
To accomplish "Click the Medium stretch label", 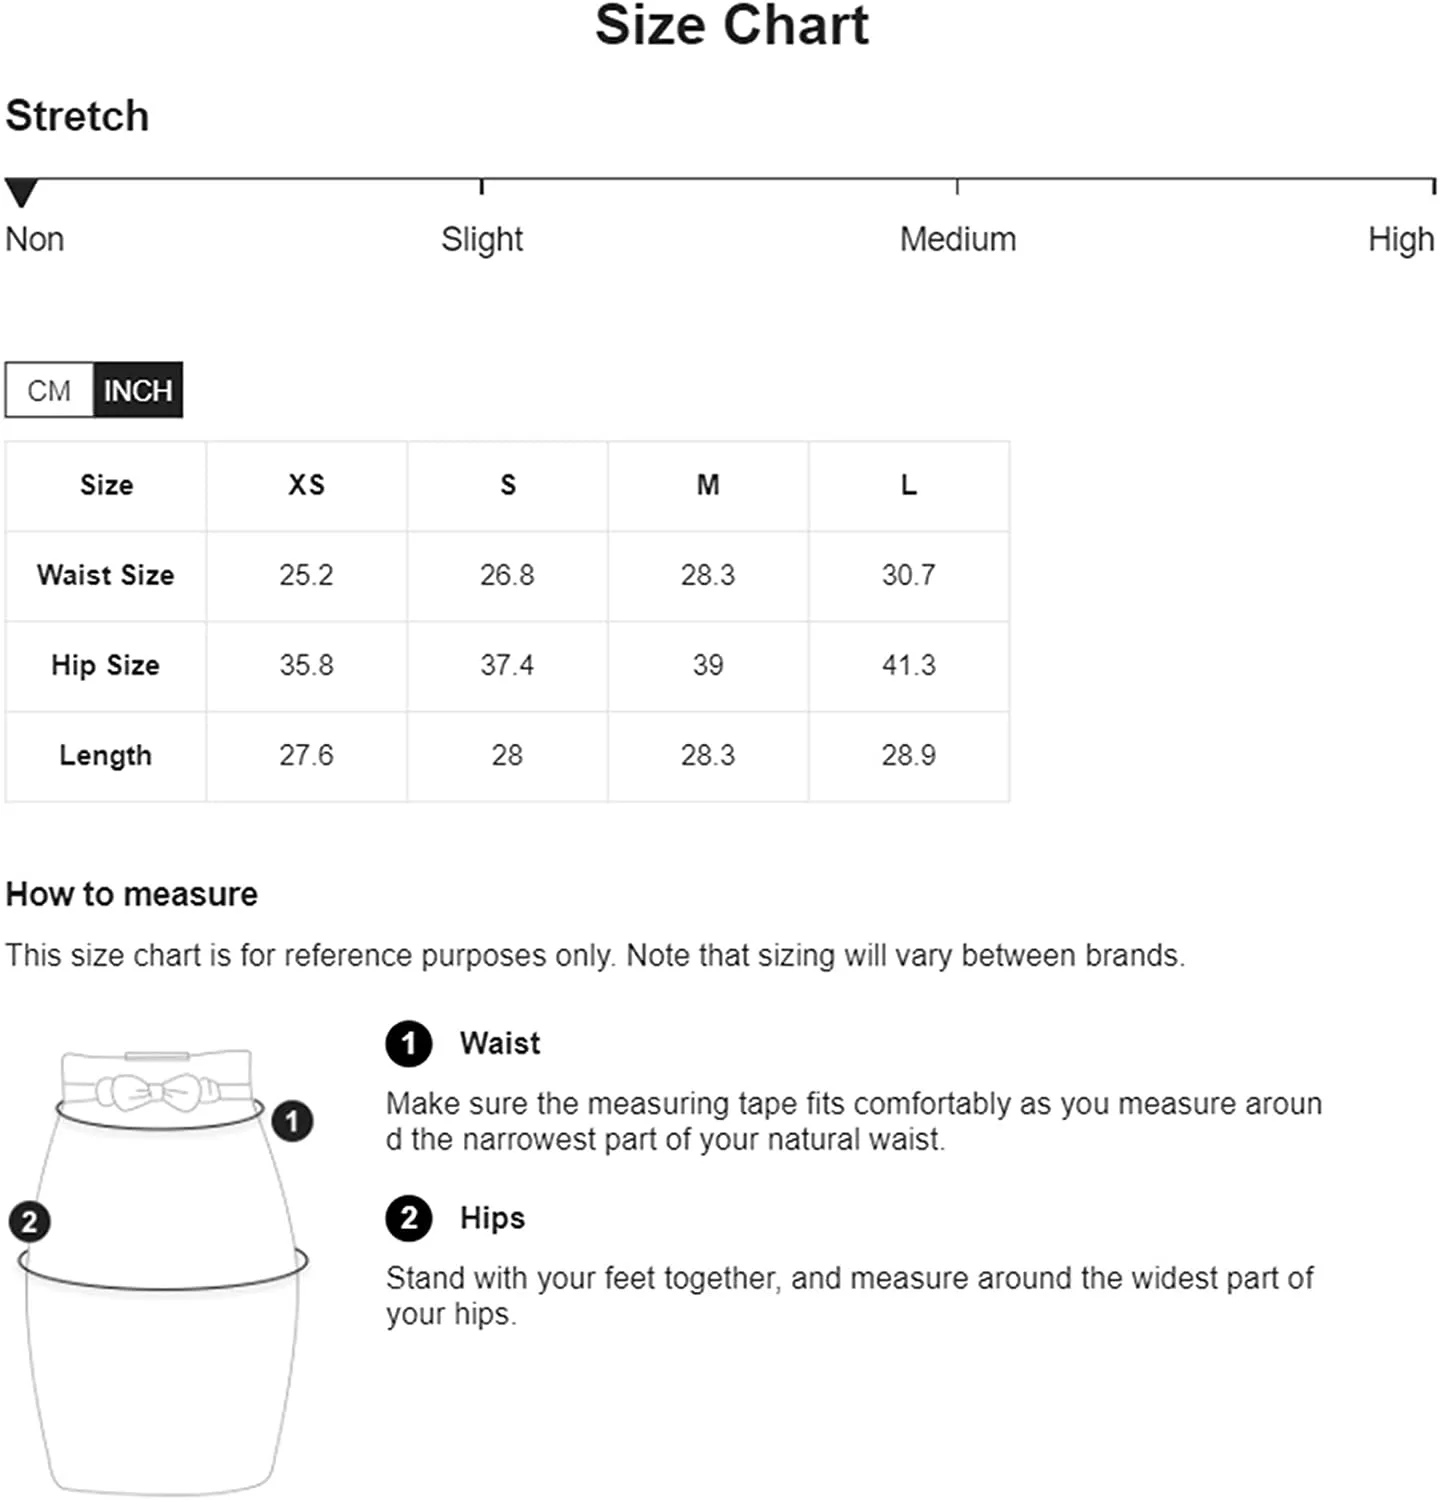I will (x=958, y=239).
